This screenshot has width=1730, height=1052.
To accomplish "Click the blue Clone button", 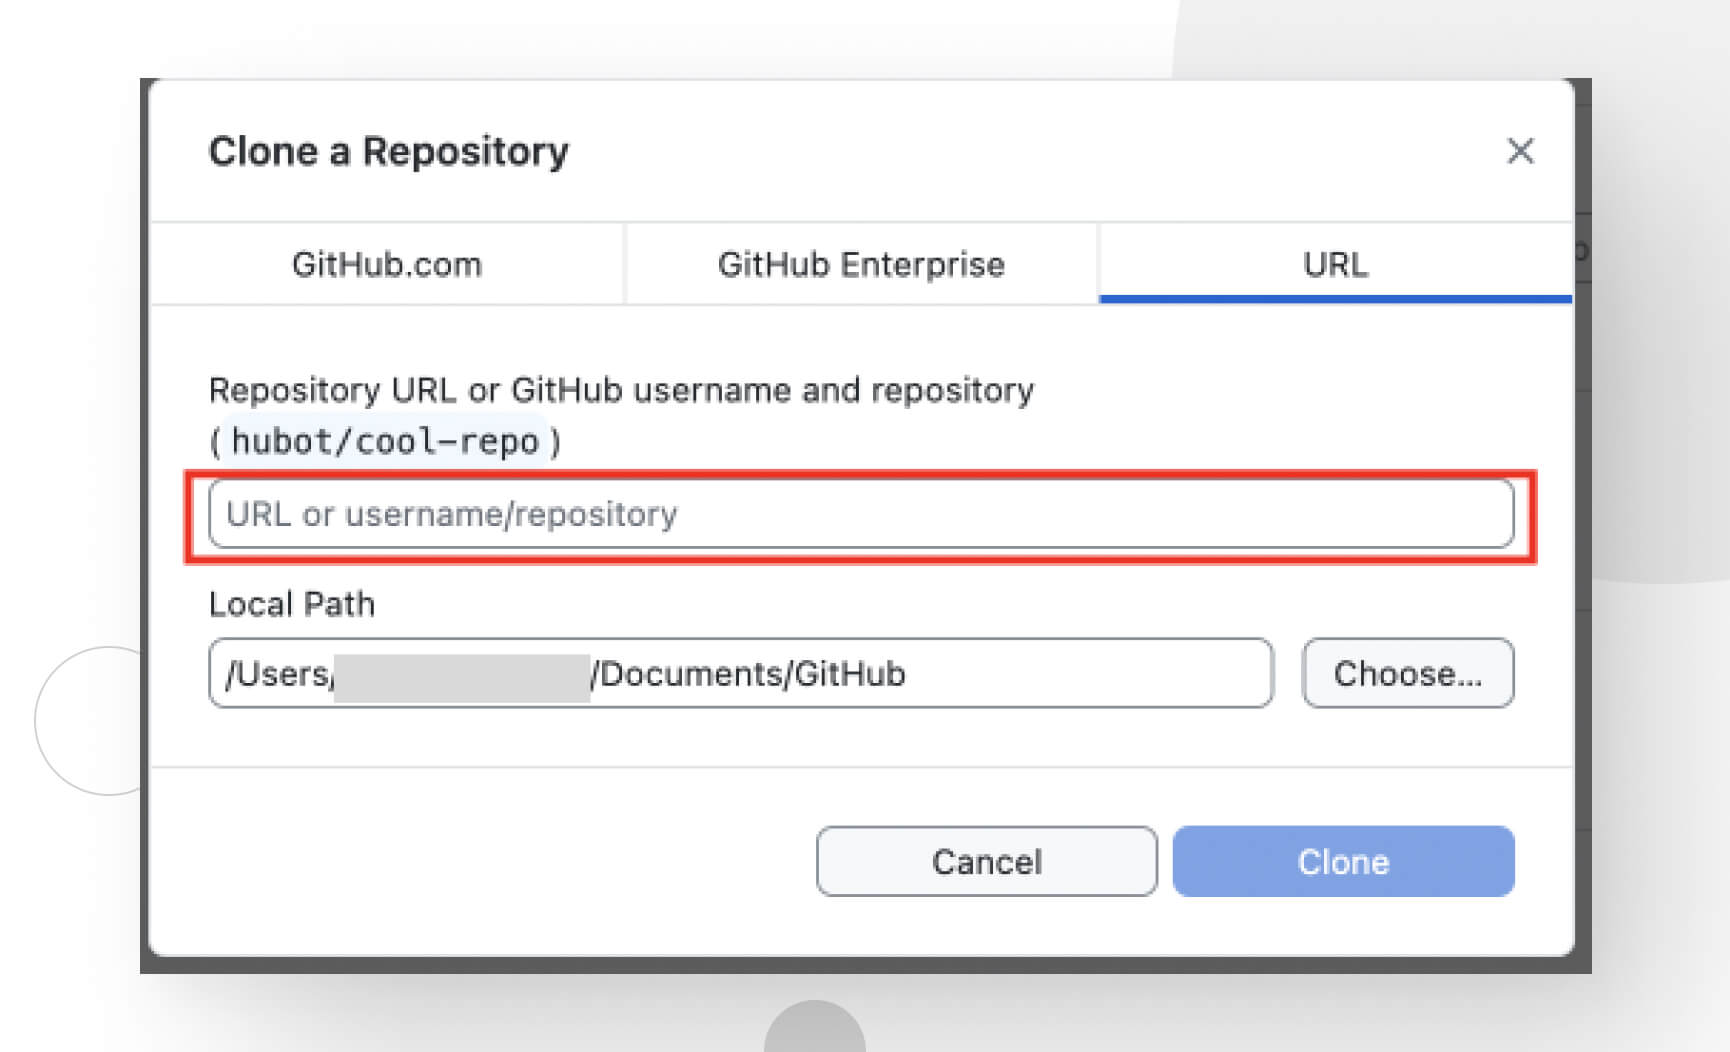I will pyautogui.click(x=1343, y=861).
